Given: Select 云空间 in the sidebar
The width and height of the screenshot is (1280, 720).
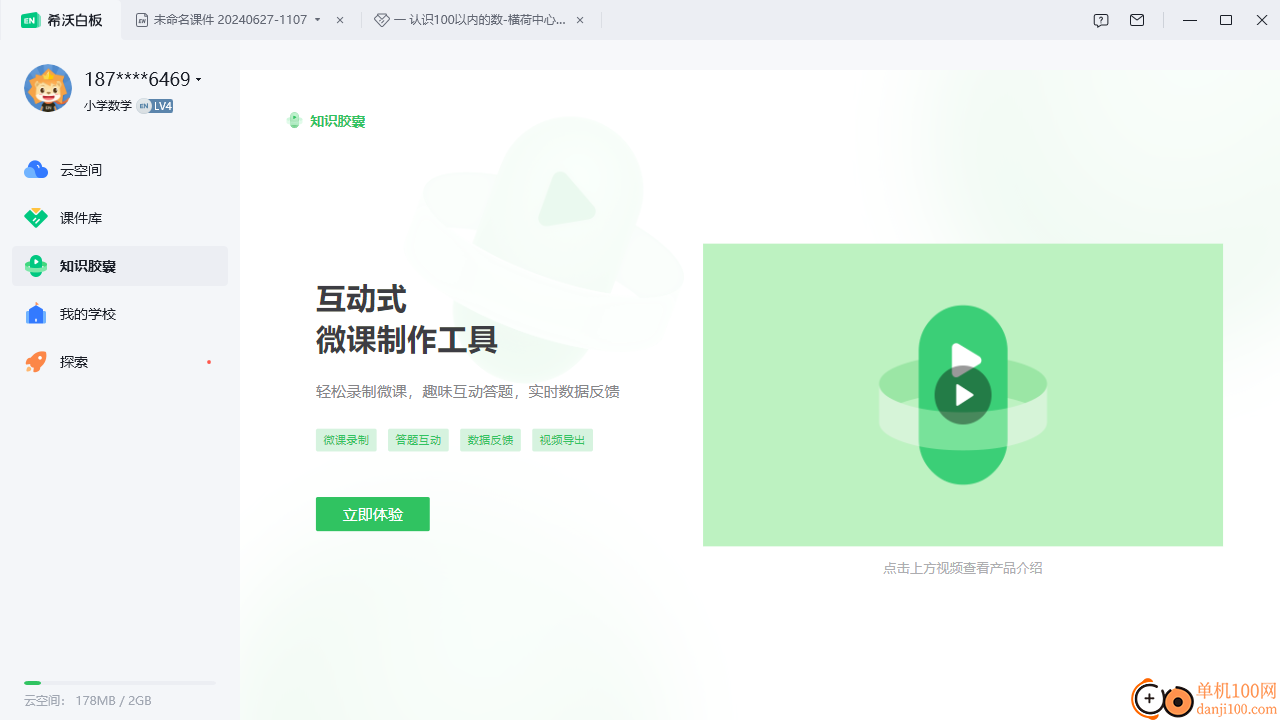Looking at the screenshot, I should (120, 170).
